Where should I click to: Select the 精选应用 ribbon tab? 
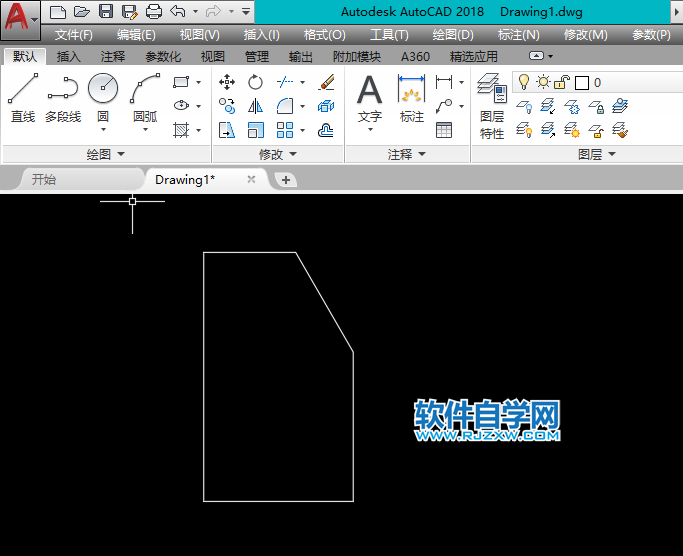473,56
